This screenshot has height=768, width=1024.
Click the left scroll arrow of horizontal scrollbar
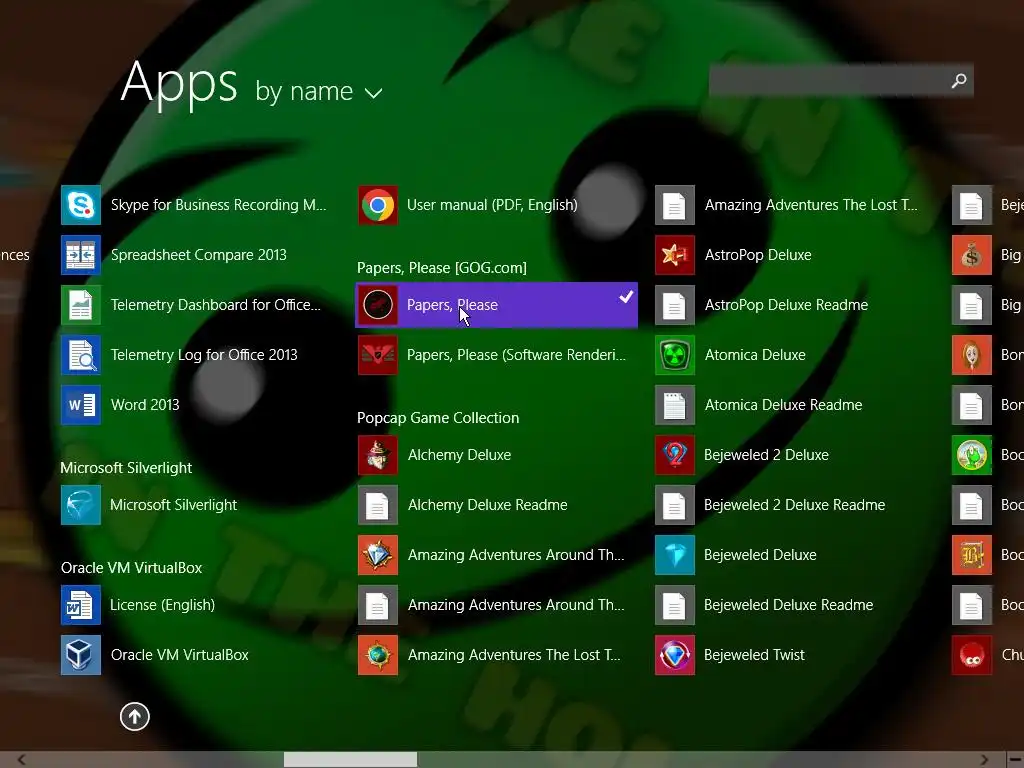[x=22, y=760]
